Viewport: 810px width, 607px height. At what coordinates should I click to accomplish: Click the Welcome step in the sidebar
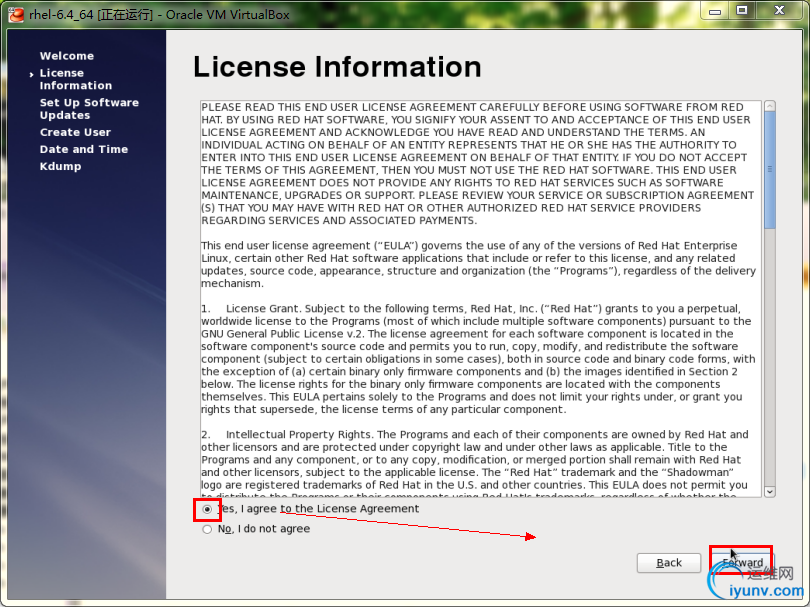pos(67,56)
